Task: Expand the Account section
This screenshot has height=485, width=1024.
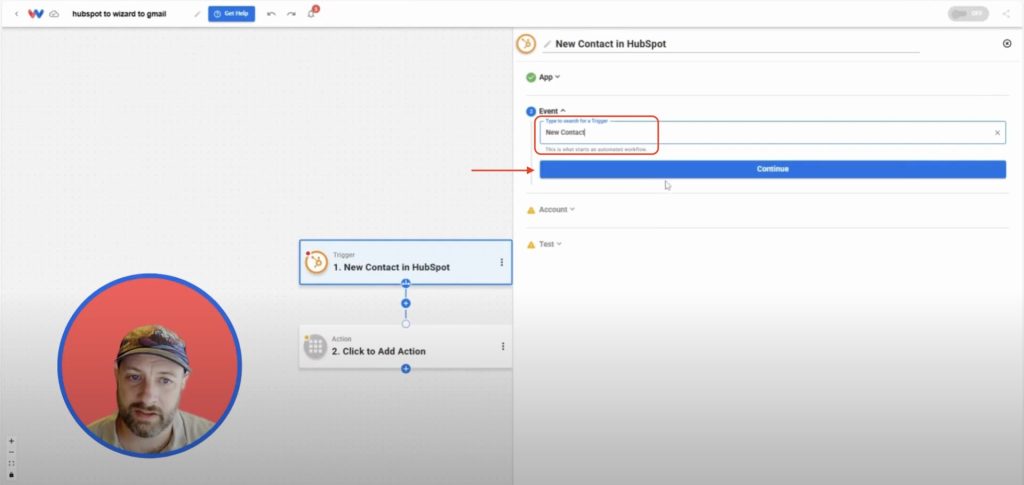Action: tap(556, 210)
